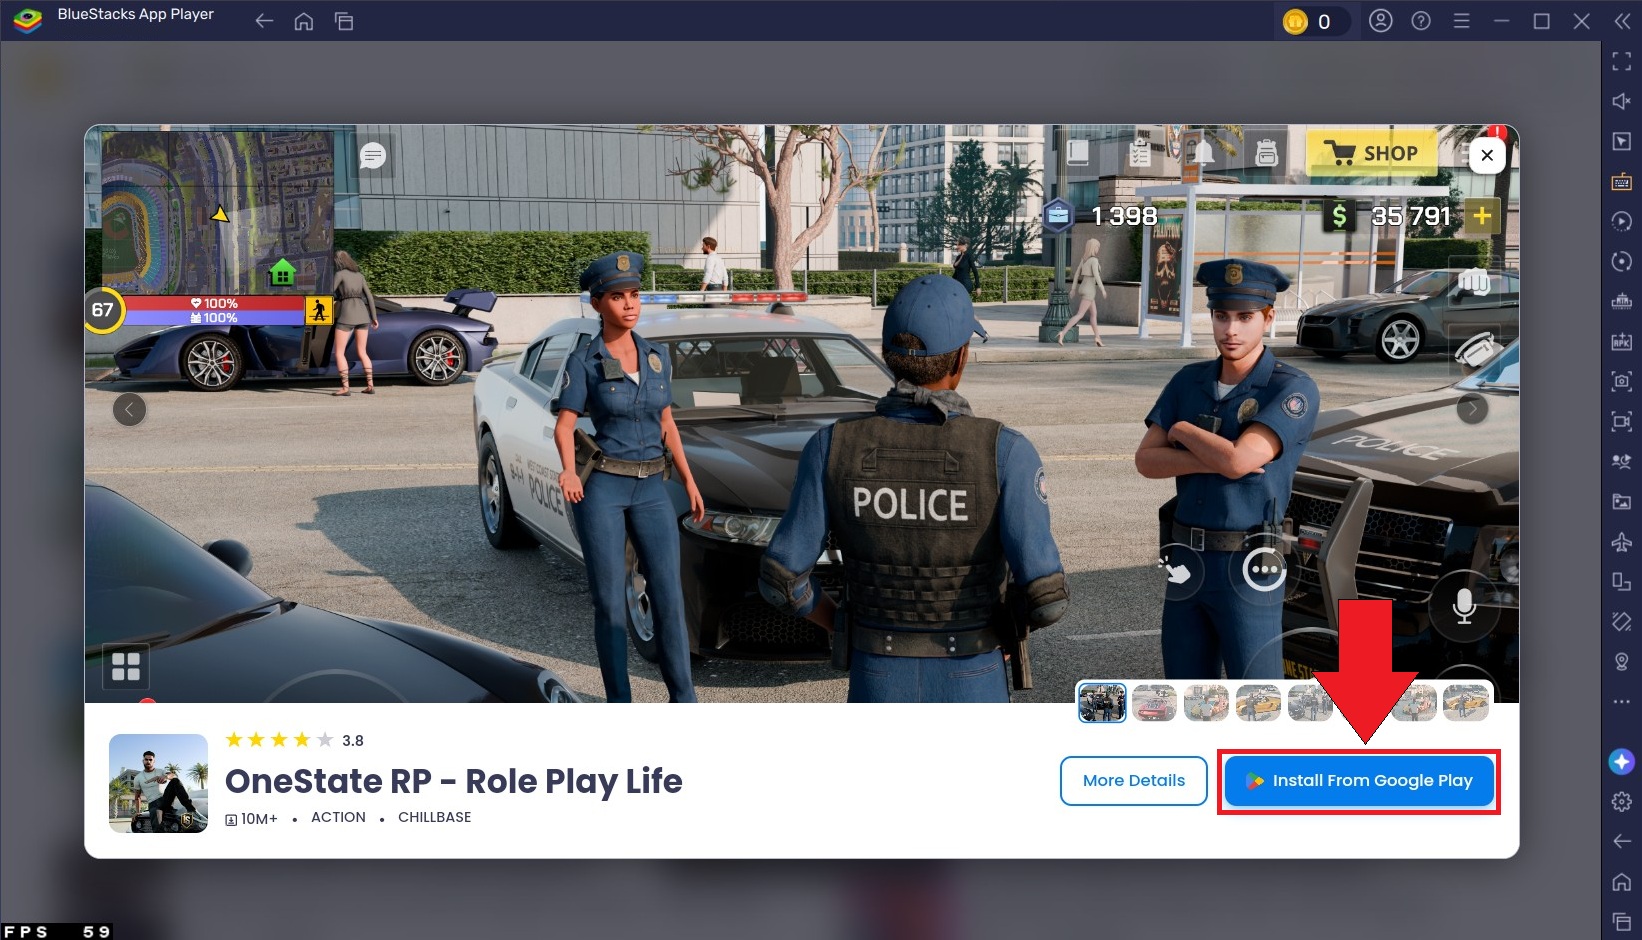Select the second thumbnail with red car
1642x940 pixels.
(x=1154, y=703)
